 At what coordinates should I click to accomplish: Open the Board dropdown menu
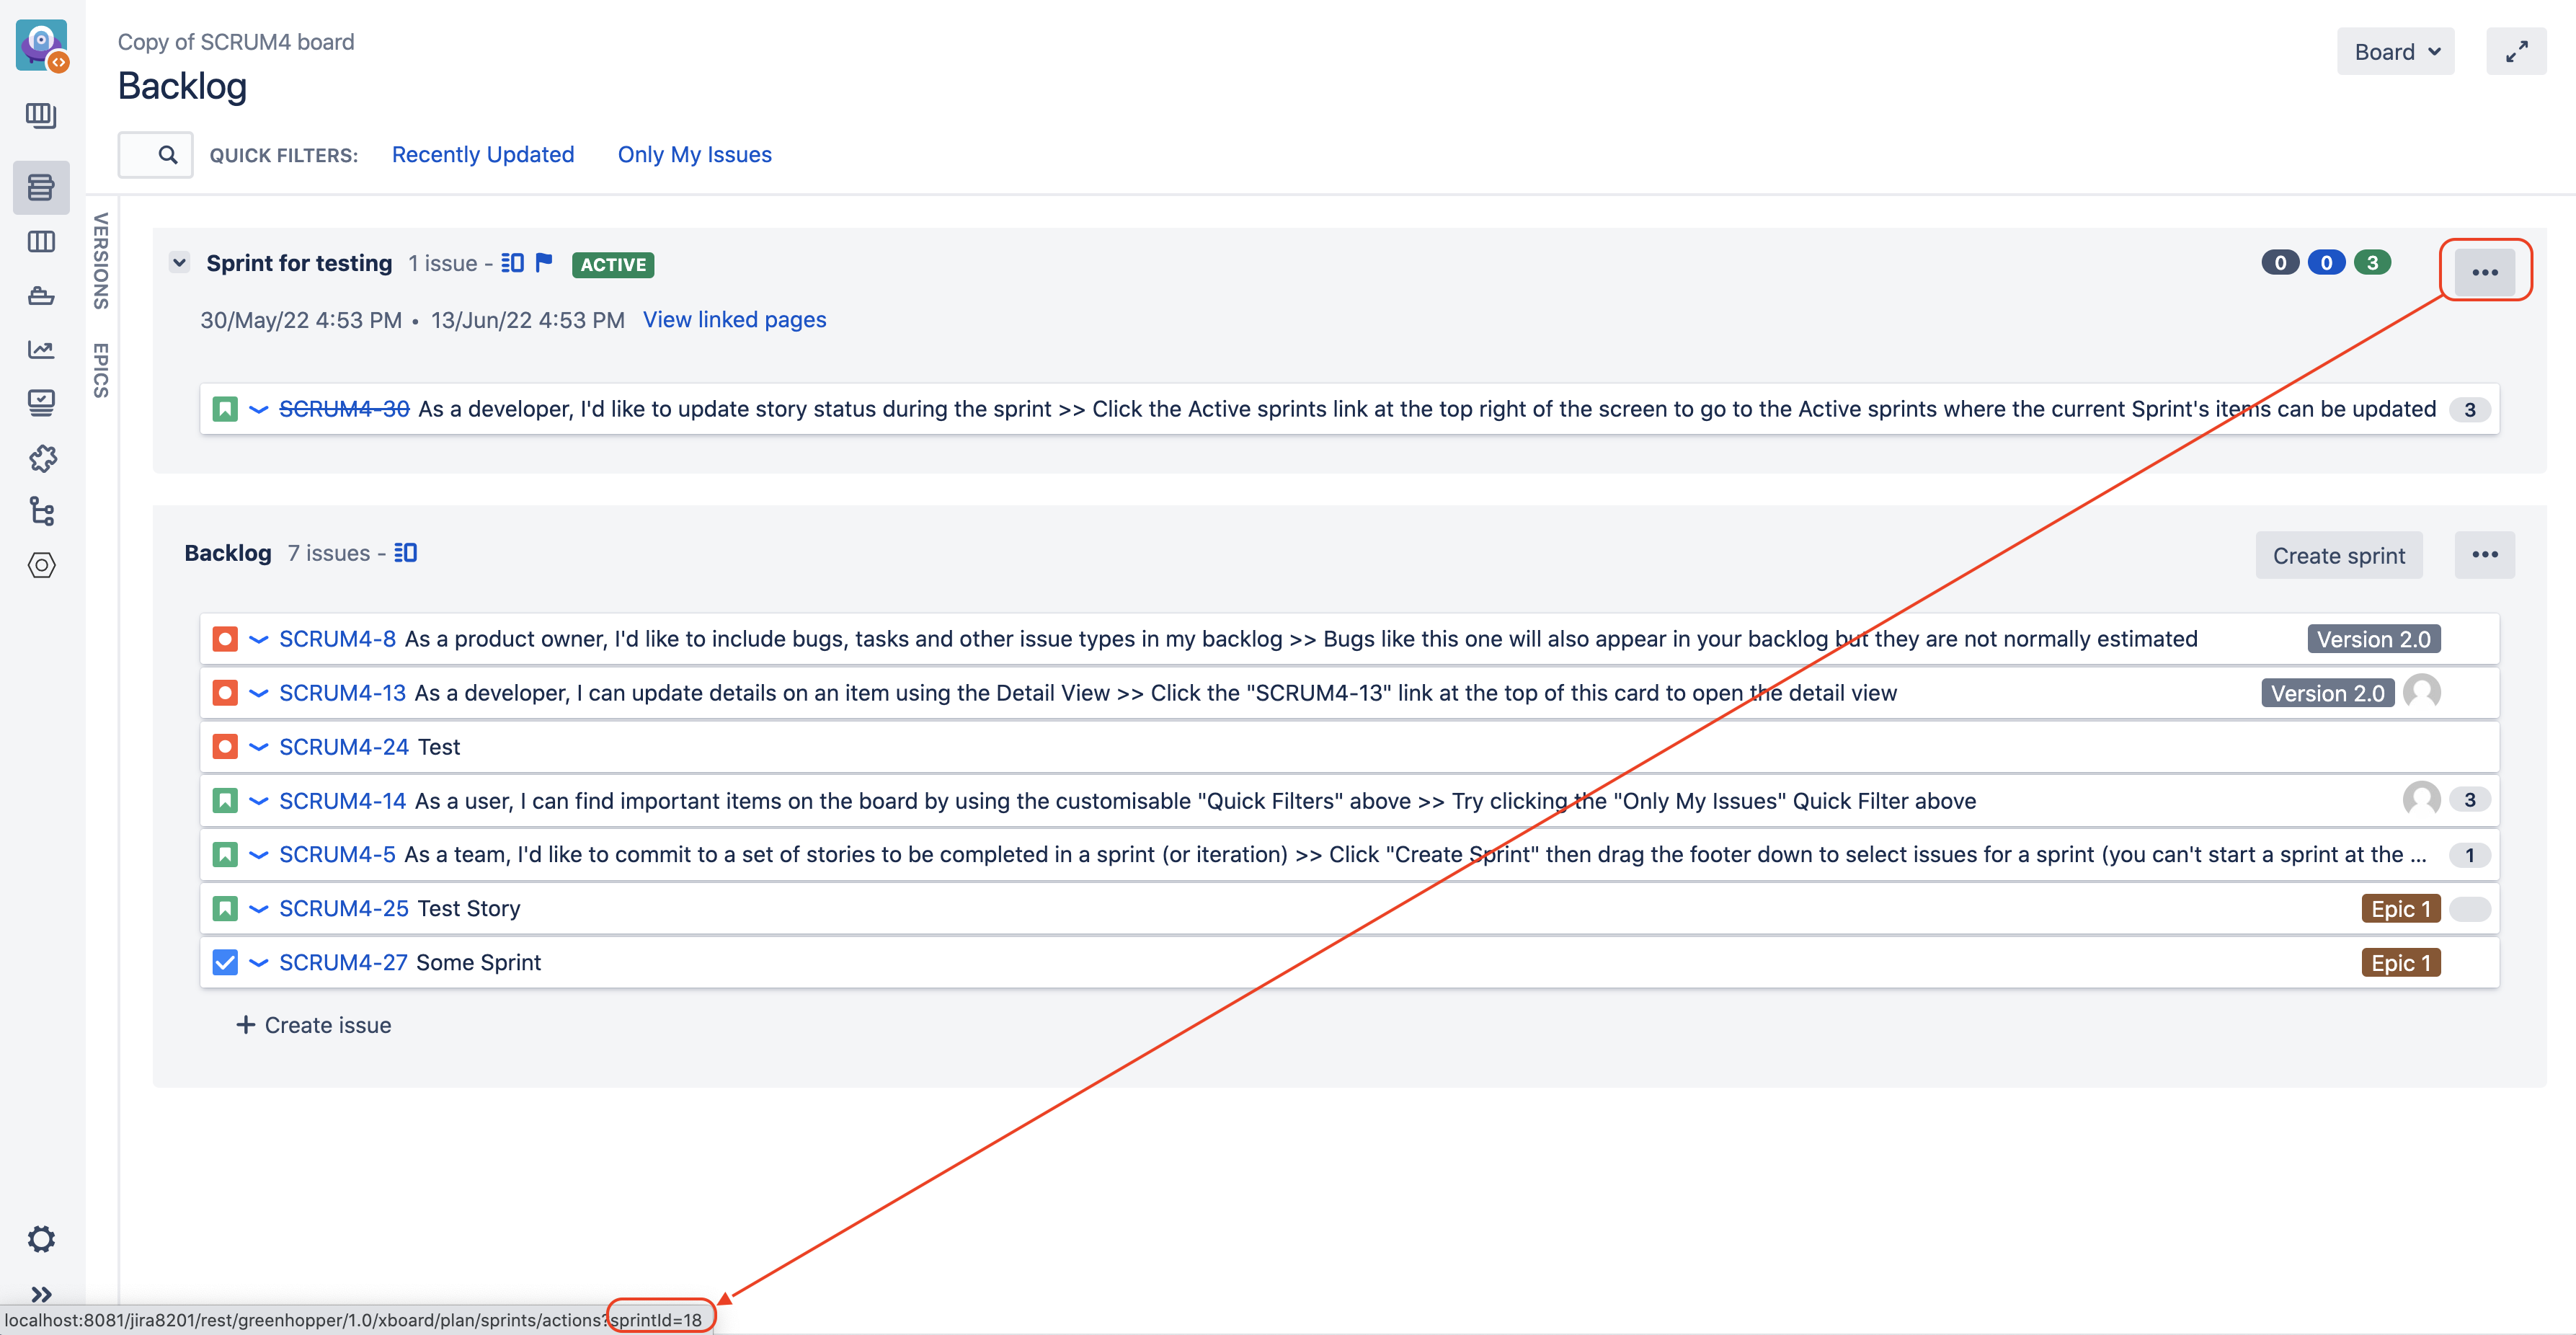pos(2395,52)
